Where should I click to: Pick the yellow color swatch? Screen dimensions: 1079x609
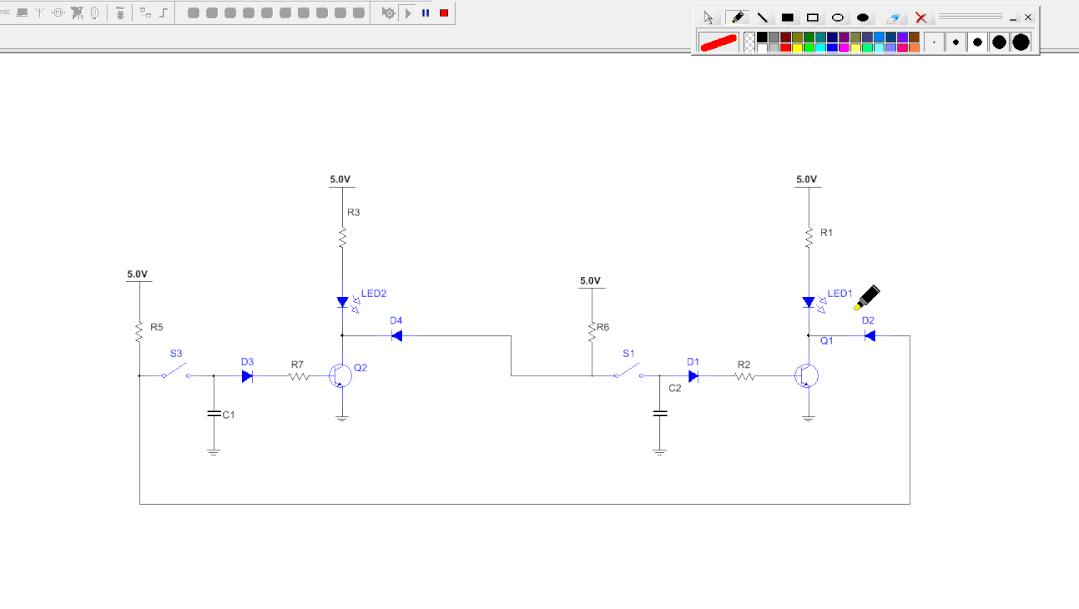tap(797, 48)
